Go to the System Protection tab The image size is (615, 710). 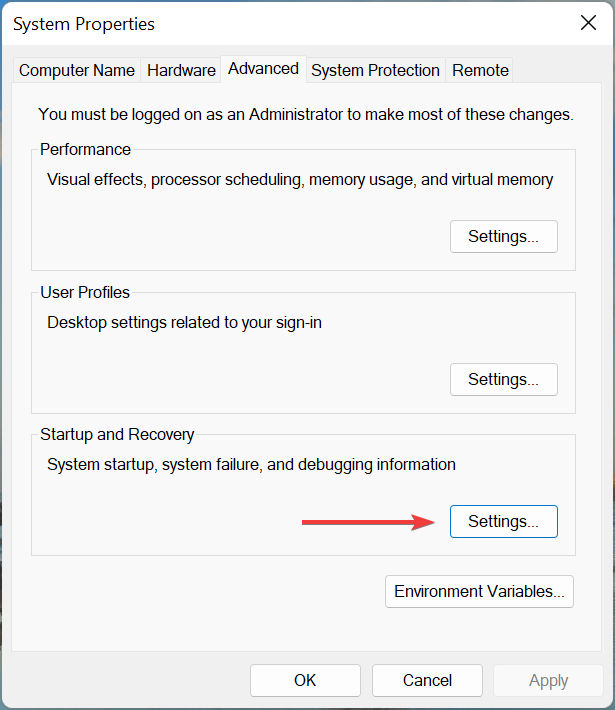pyautogui.click(x=375, y=70)
